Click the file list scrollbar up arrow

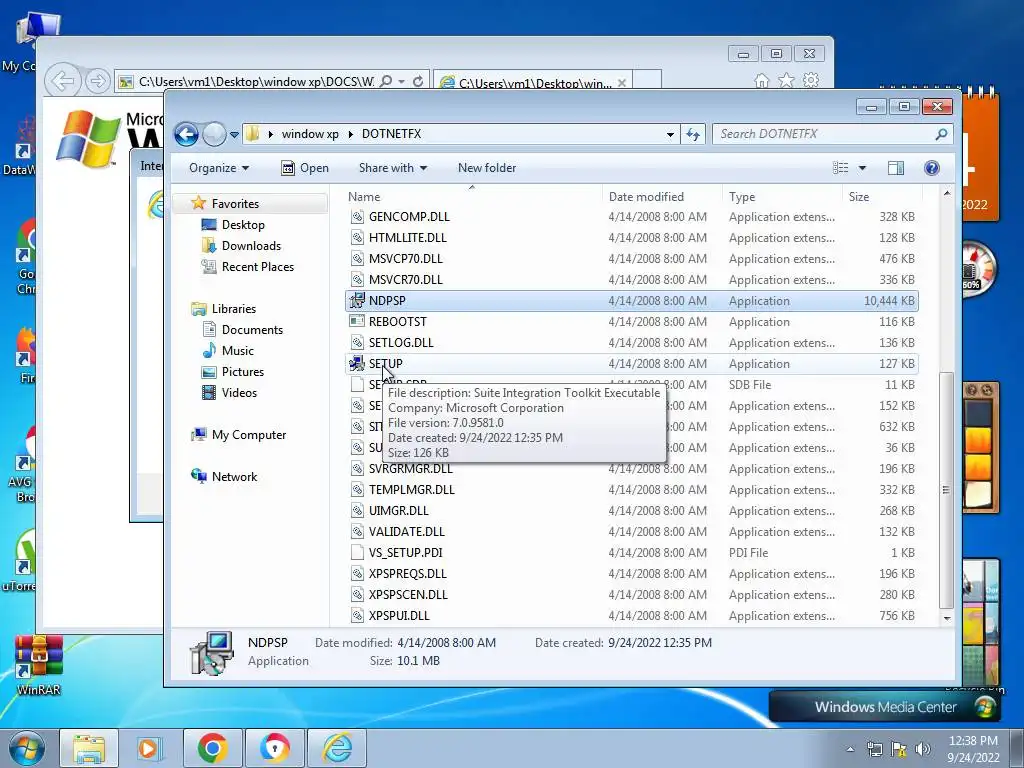pos(947,193)
